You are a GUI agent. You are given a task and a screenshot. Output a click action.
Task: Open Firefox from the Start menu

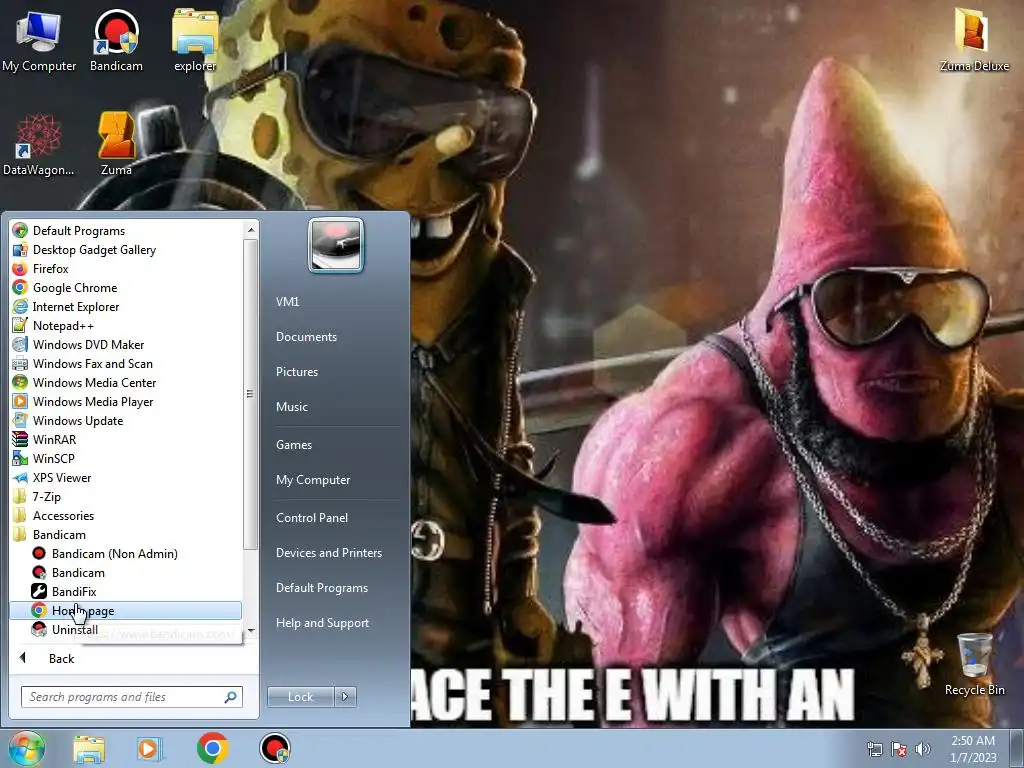tap(126, 268)
